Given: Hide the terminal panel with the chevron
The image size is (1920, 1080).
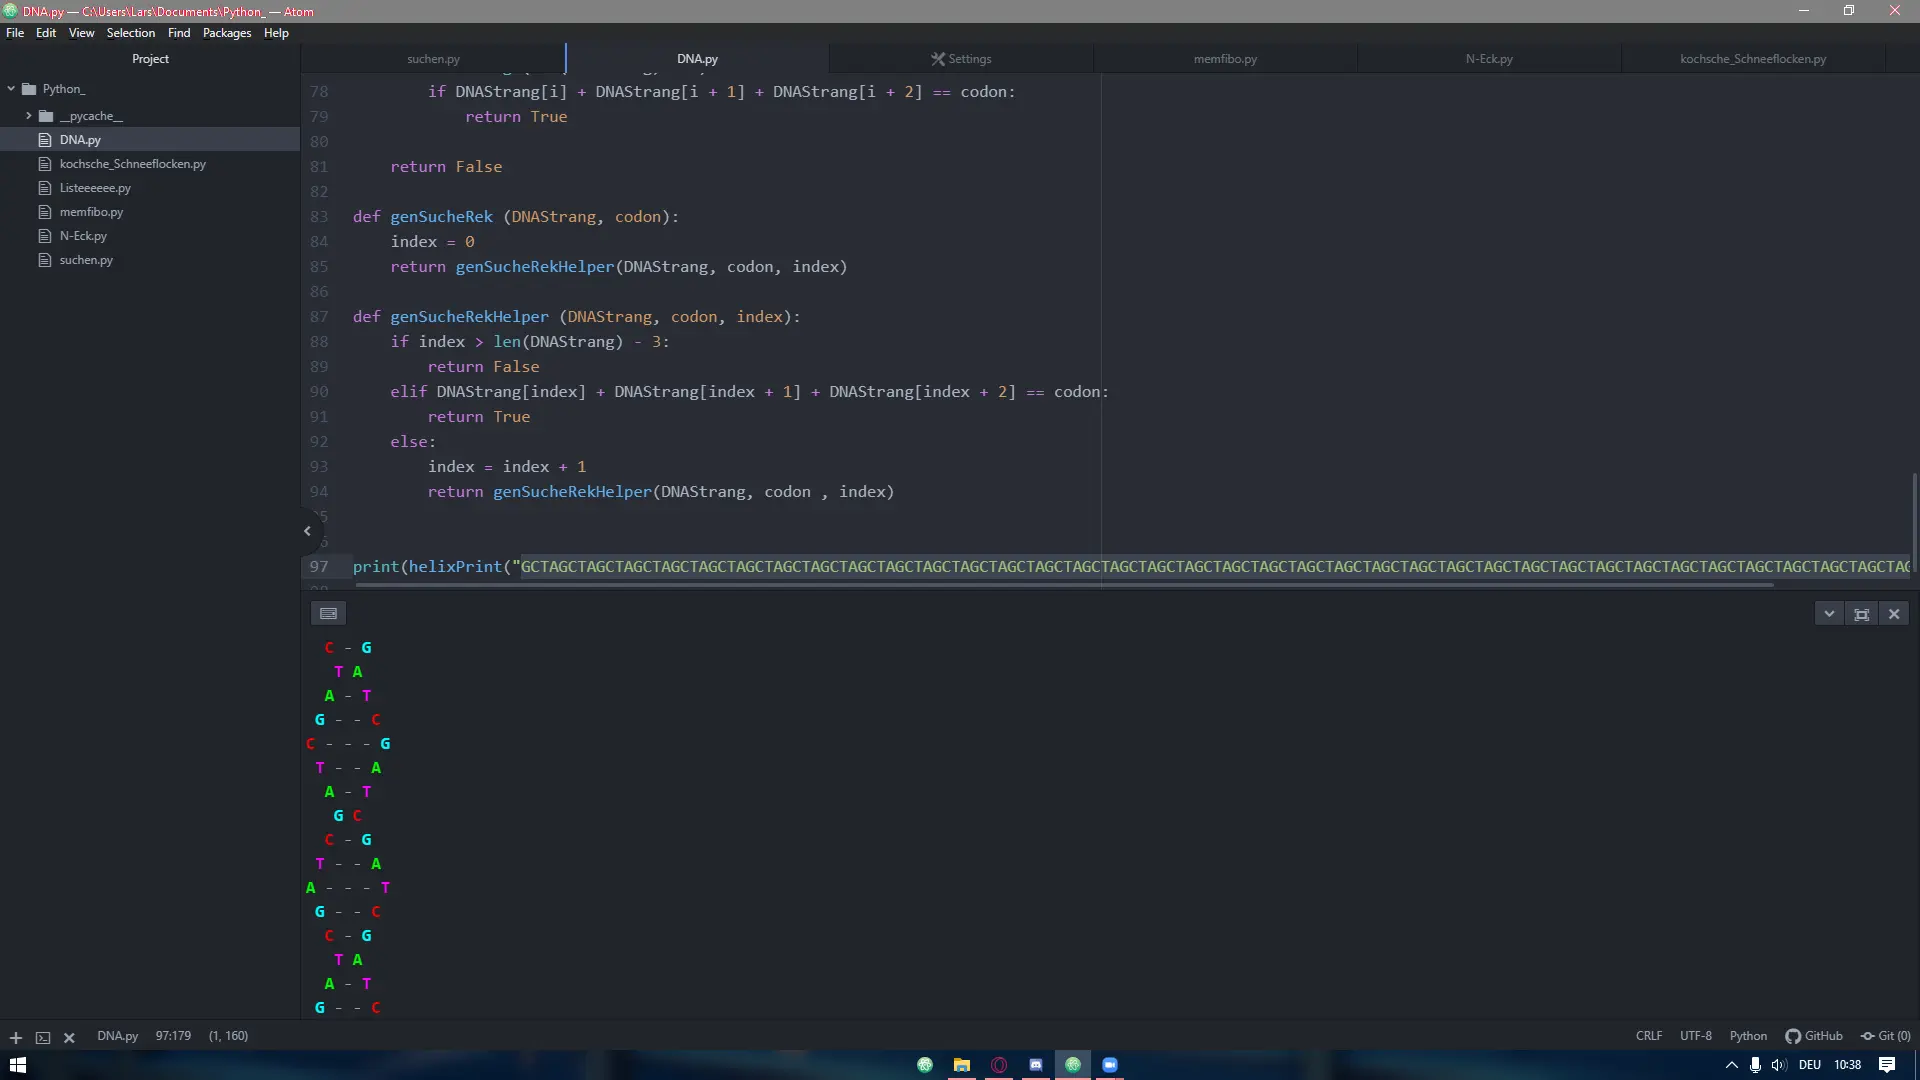Looking at the screenshot, I should point(1829,614).
